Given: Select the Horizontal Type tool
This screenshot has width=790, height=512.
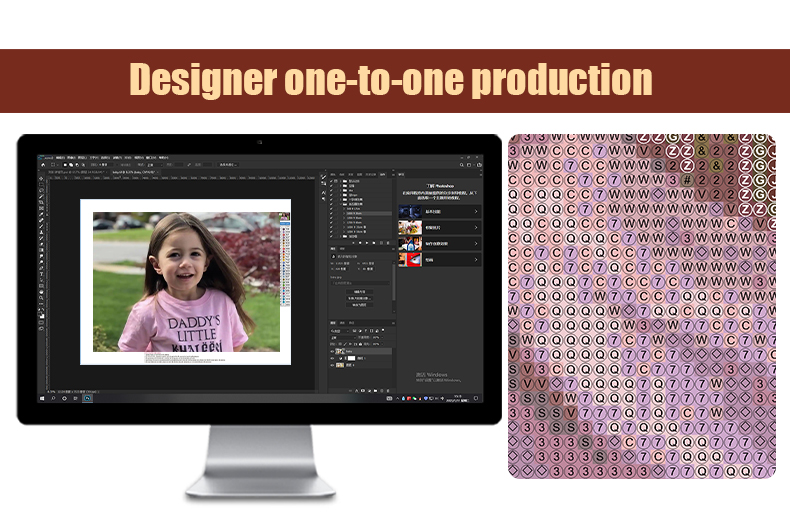Looking at the screenshot, I should [41, 274].
